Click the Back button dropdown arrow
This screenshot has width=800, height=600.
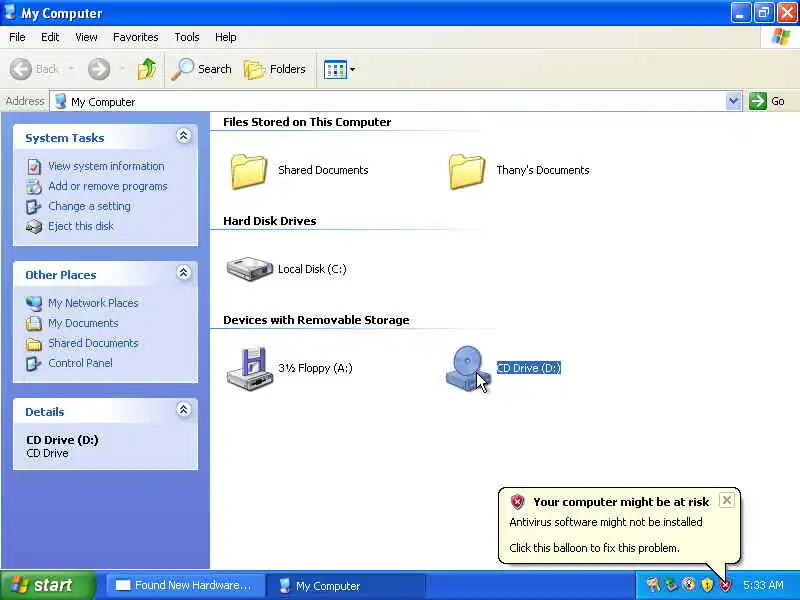coord(71,68)
